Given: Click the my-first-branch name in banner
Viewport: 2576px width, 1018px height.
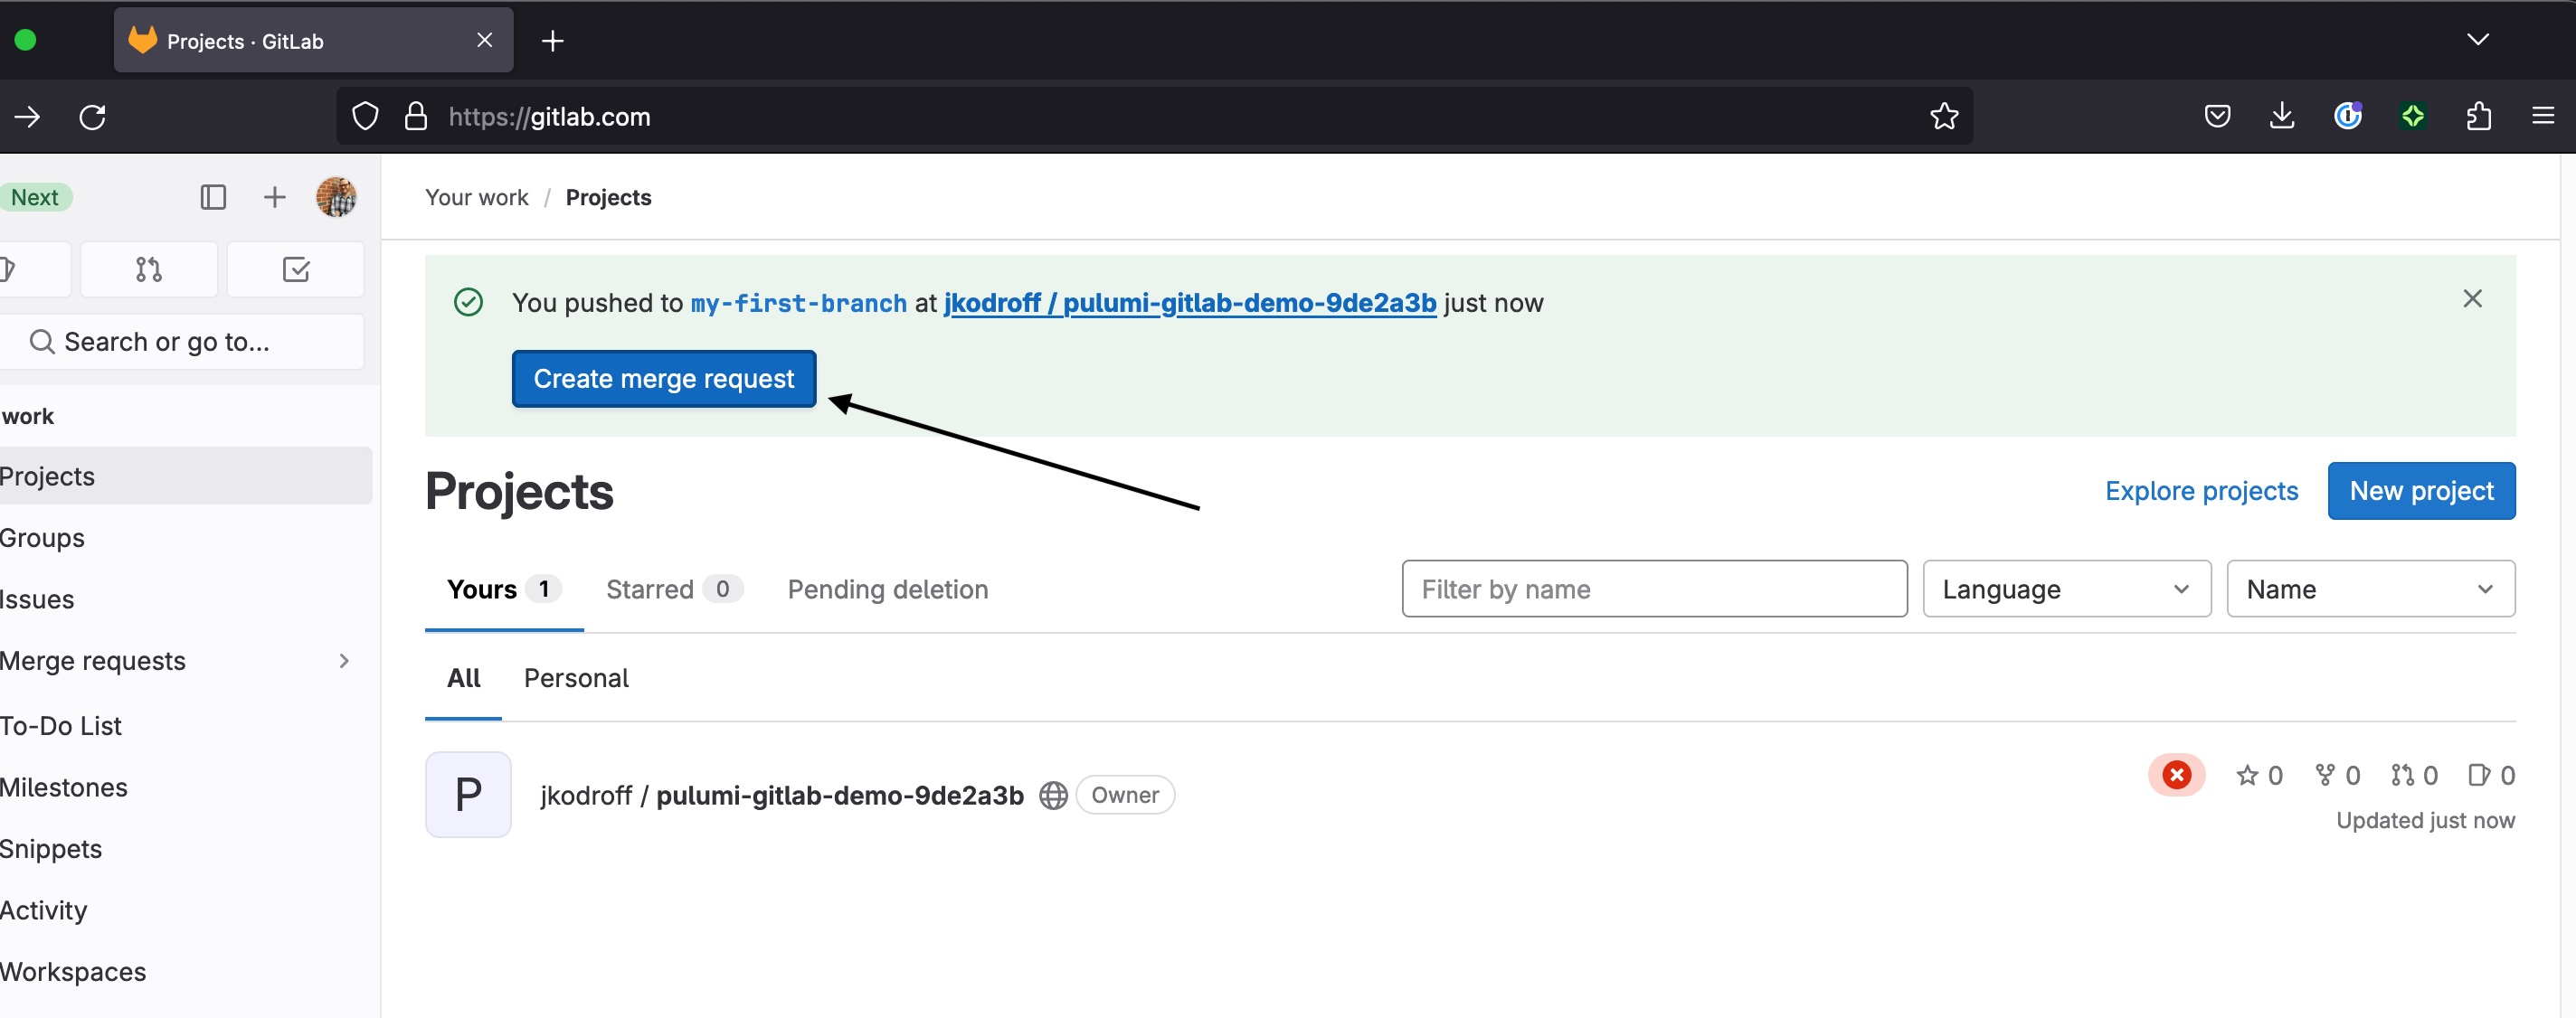Looking at the screenshot, I should (x=798, y=303).
